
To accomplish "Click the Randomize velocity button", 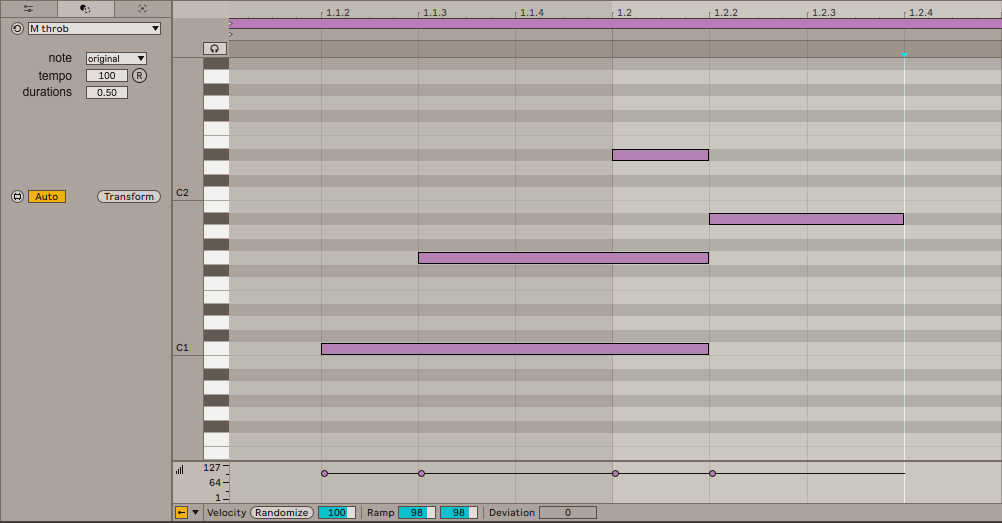I will (281, 512).
